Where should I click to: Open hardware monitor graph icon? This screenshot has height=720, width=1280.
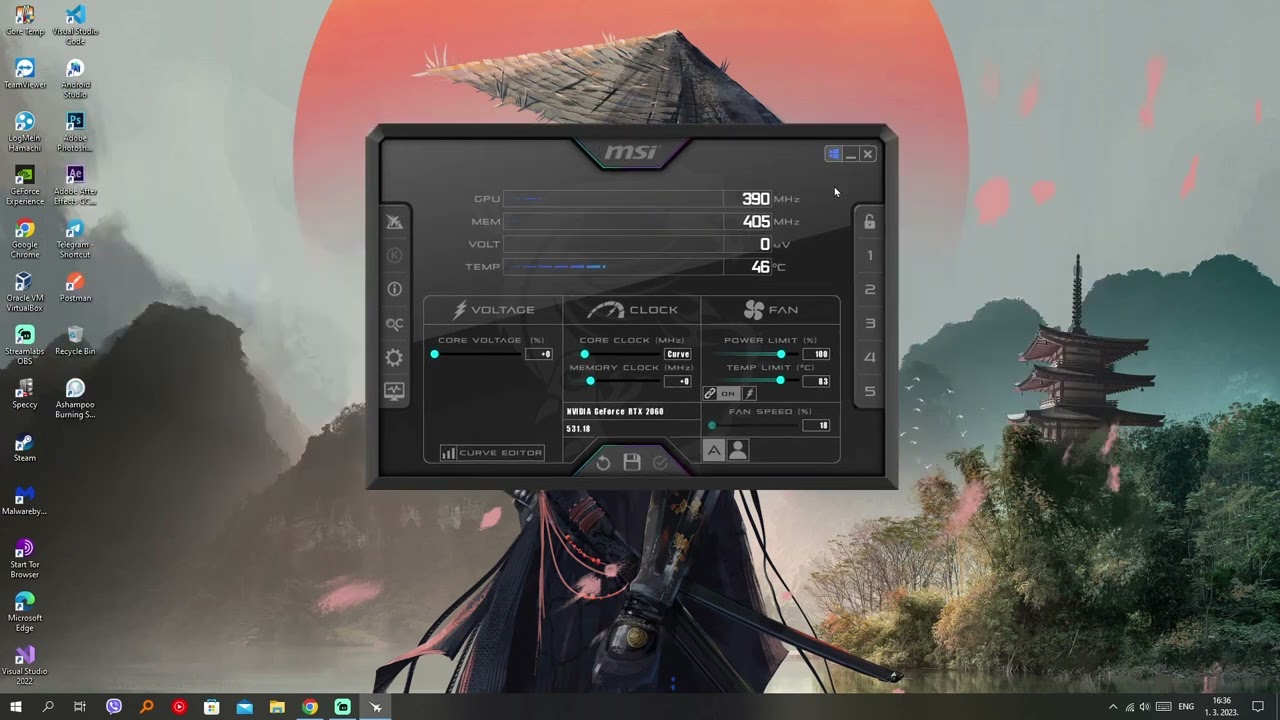click(x=395, y=392)
